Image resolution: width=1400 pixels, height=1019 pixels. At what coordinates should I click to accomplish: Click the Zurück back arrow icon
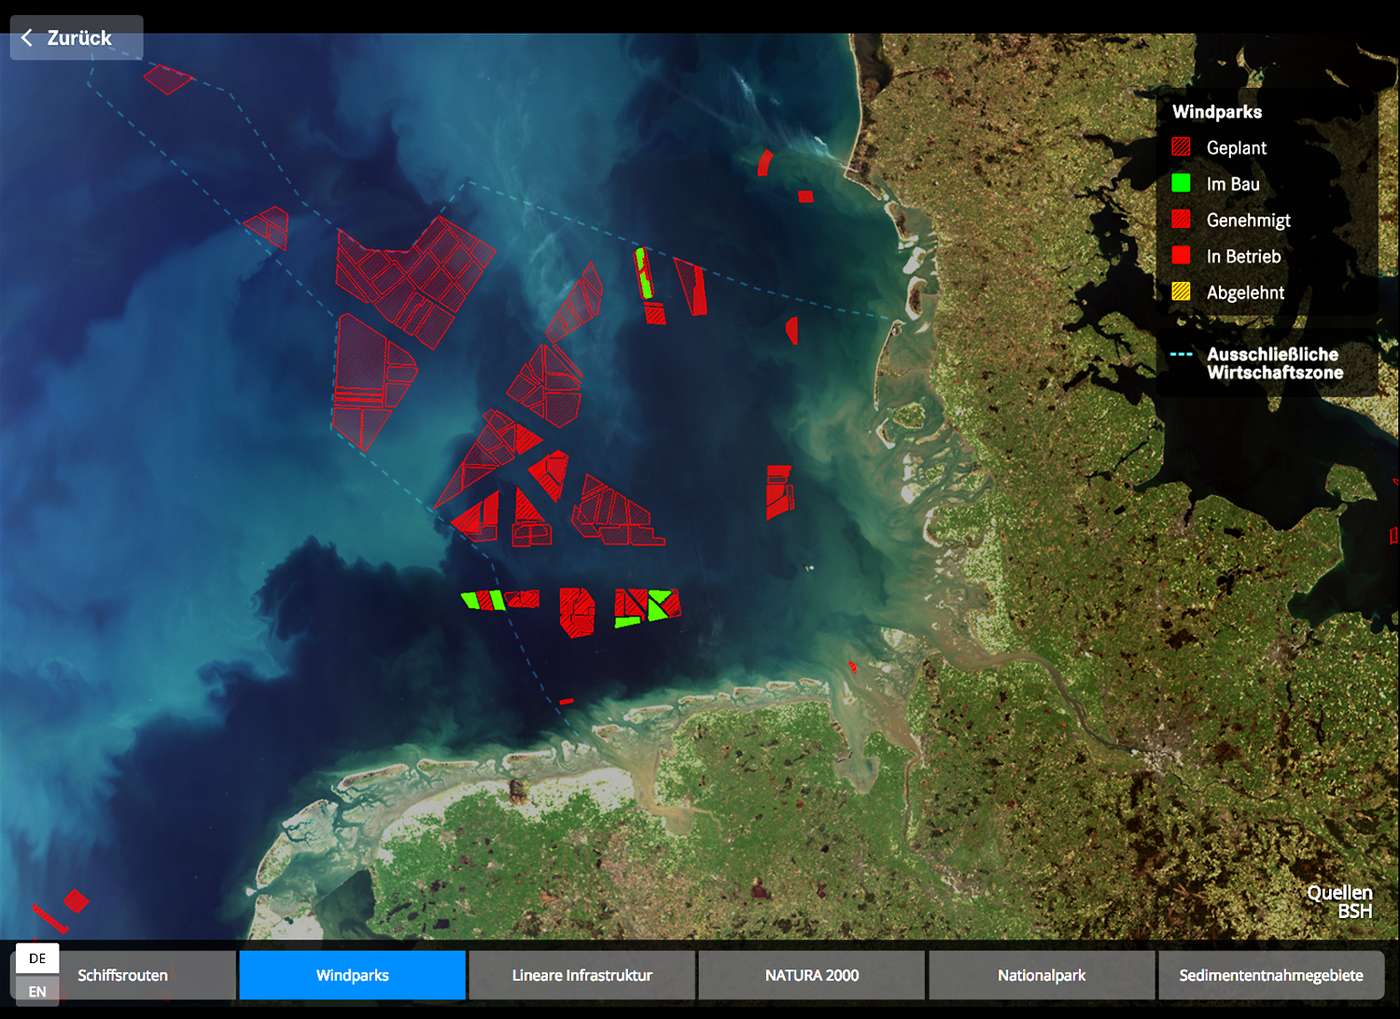pyautogui.click(x=27, y=38)
